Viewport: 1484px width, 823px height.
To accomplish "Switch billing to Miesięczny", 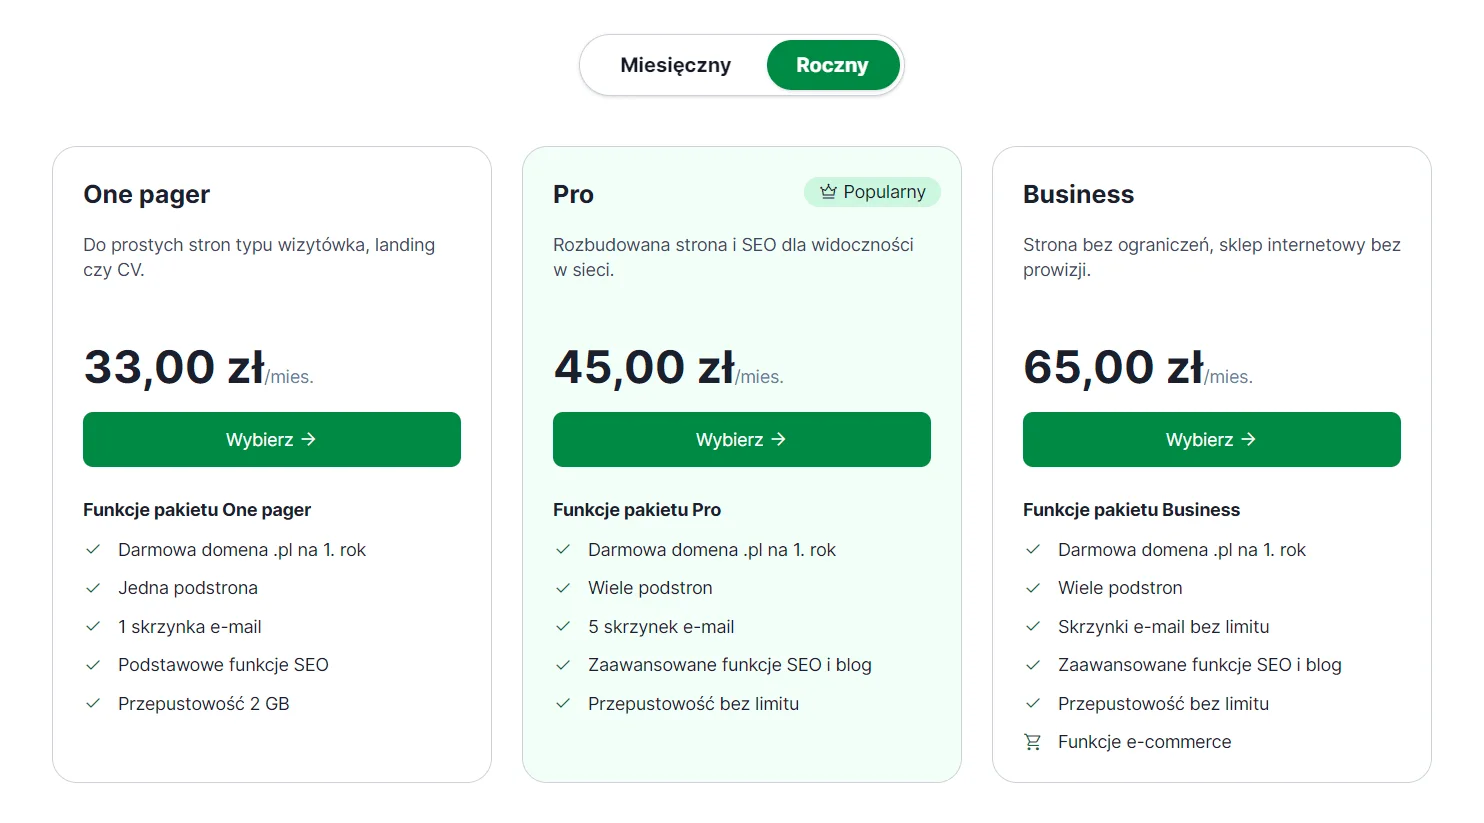I will pyautogui.click(x=675, y=65).
